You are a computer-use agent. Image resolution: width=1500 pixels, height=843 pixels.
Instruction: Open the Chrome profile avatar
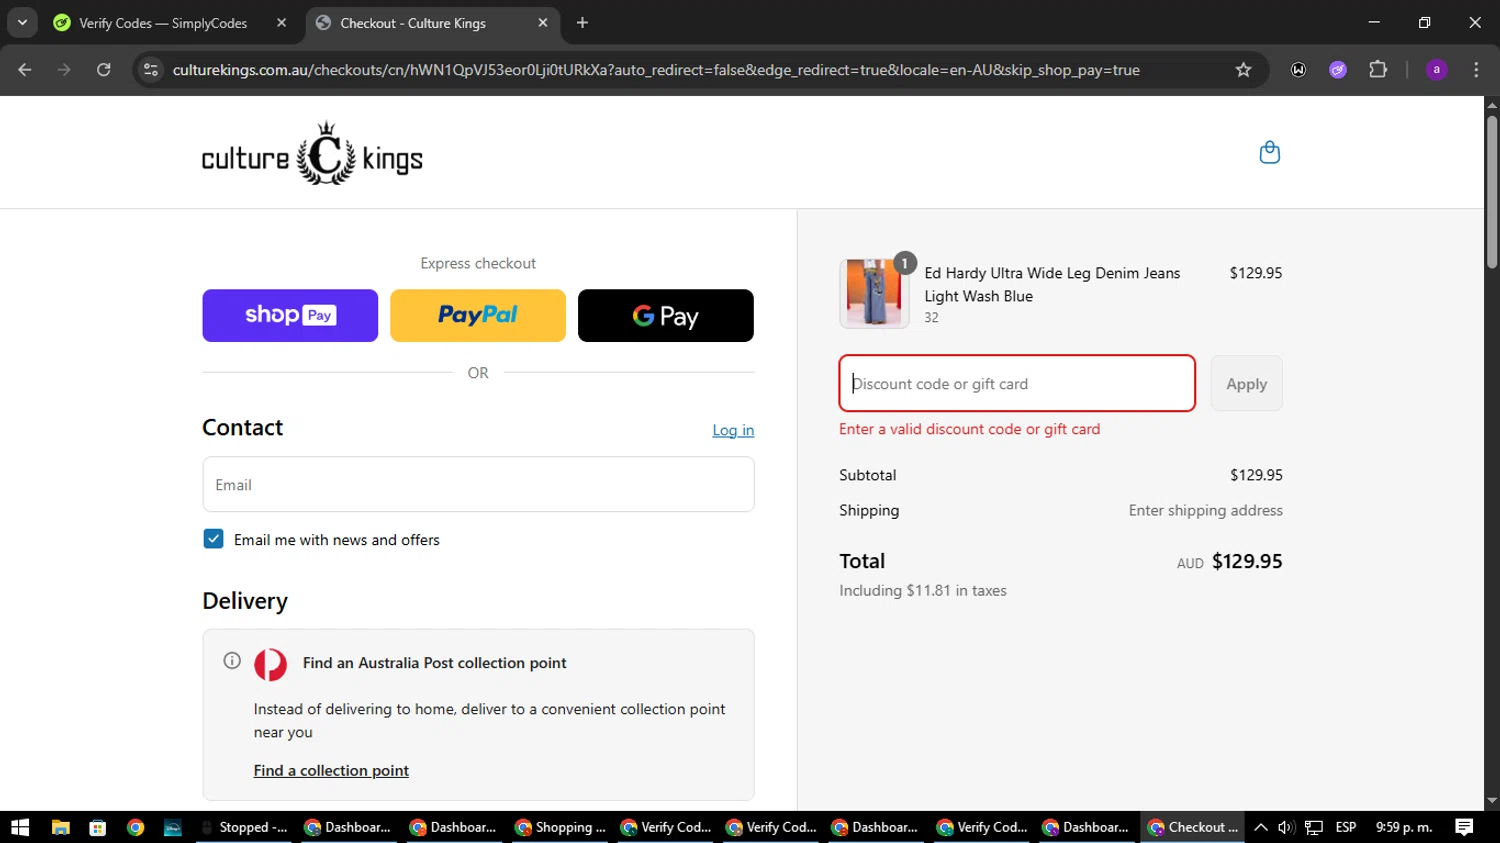coord(1436,70)
